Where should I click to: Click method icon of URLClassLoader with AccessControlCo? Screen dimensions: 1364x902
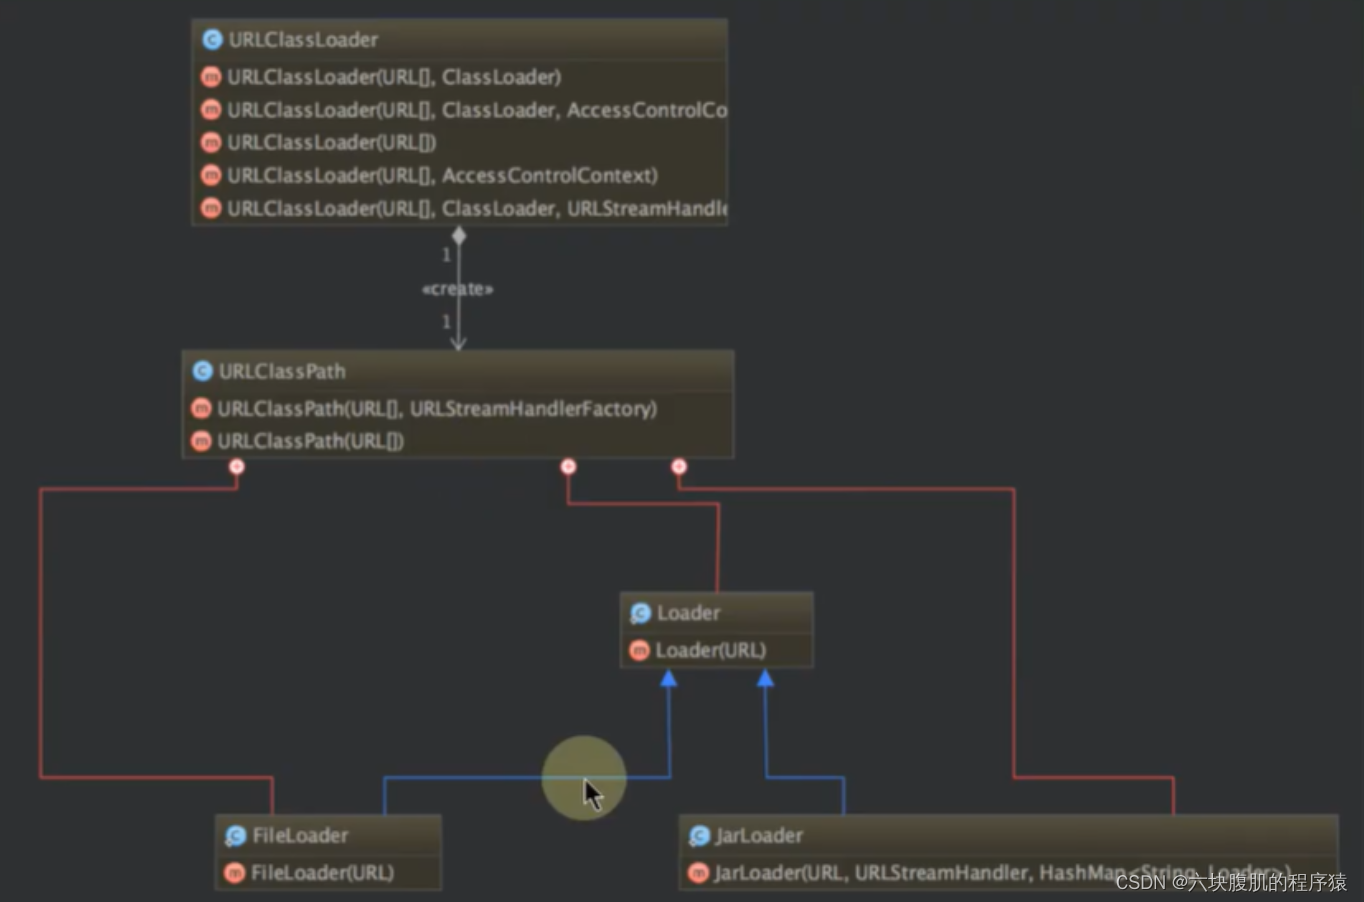pyautogui.click(x=211, y=110)
